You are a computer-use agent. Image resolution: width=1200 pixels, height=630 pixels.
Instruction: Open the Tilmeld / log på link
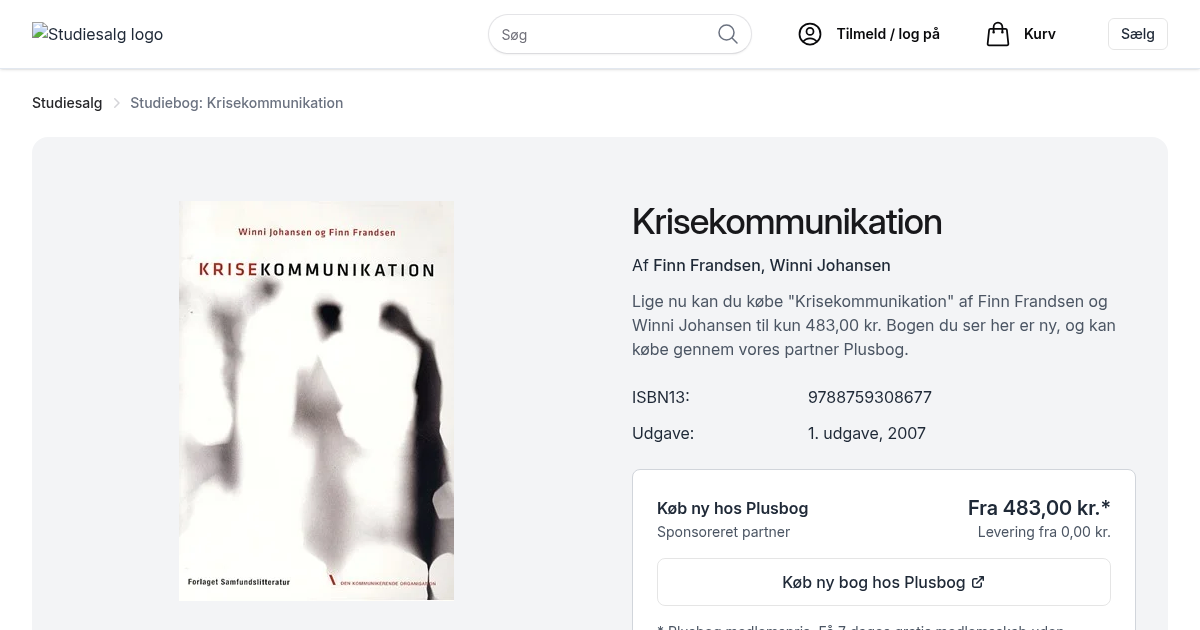(x=887, y=34)
